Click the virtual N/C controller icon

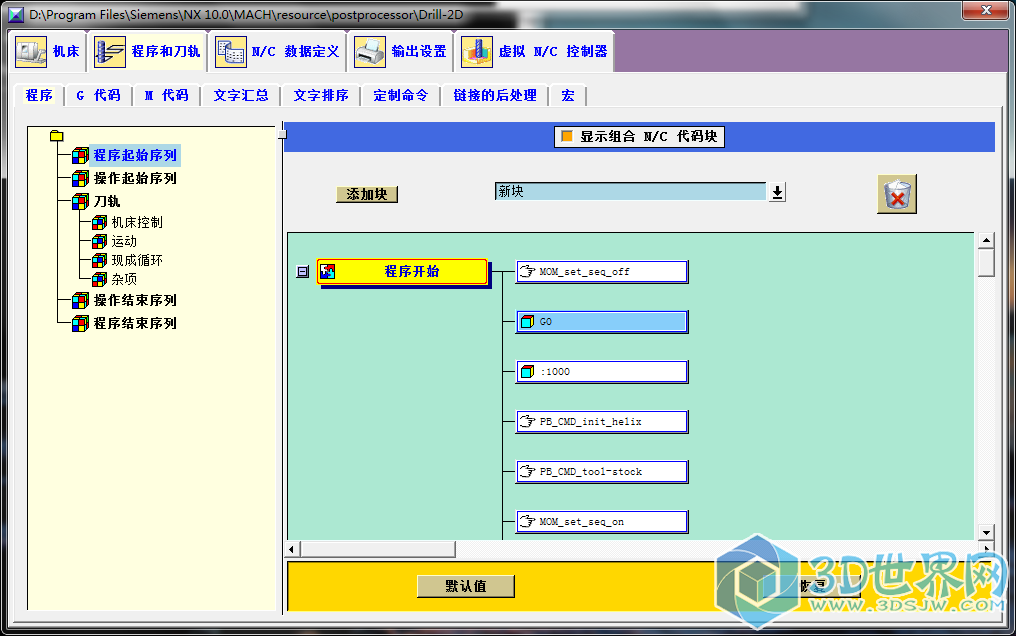click(476, 52)
